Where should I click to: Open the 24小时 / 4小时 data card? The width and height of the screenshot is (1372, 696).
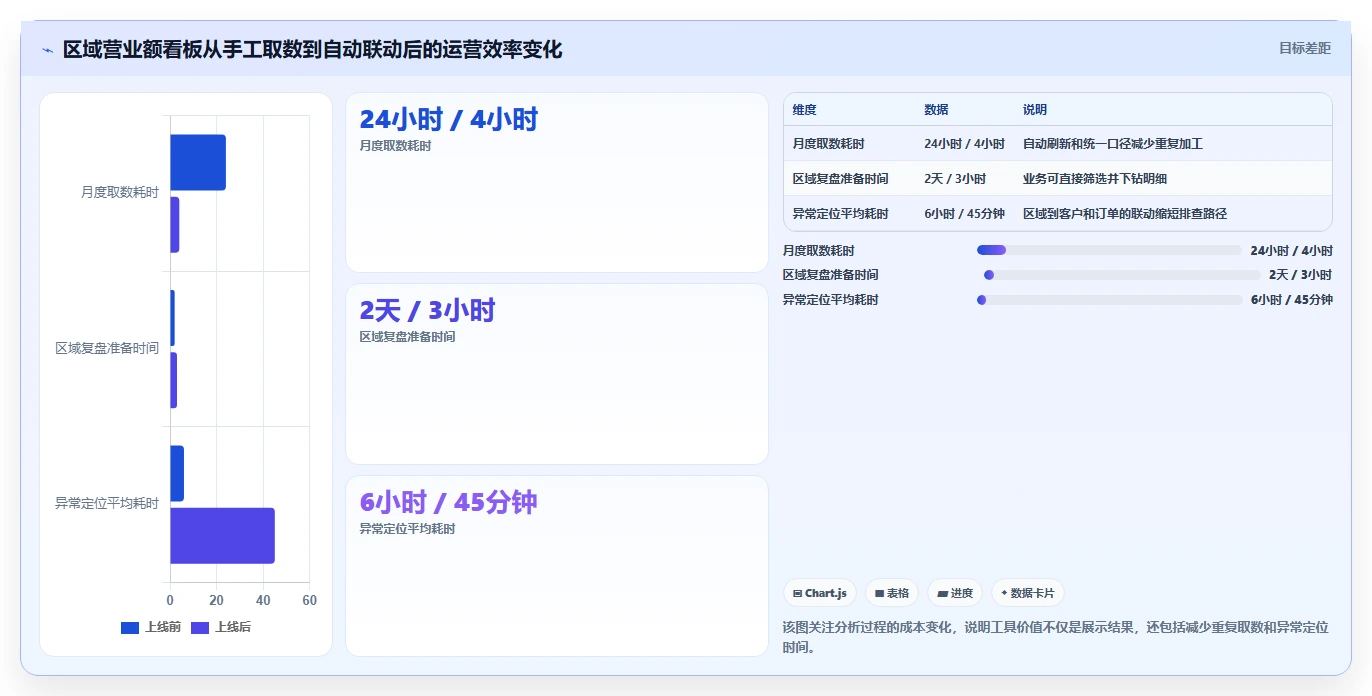[557, 182]
